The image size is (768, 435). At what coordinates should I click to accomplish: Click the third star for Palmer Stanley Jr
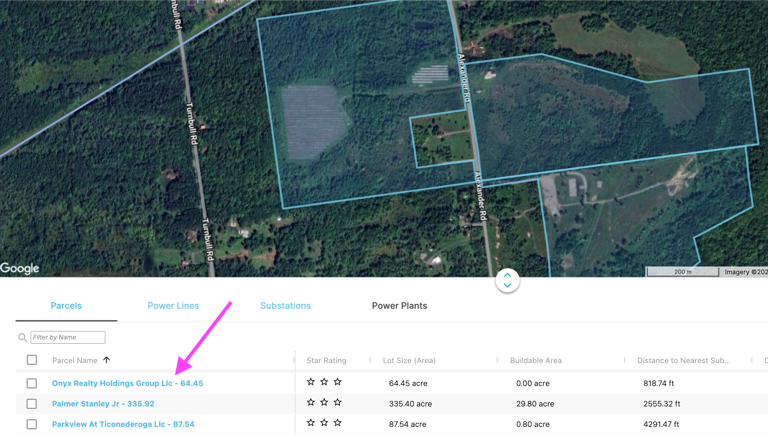point(338,403)
